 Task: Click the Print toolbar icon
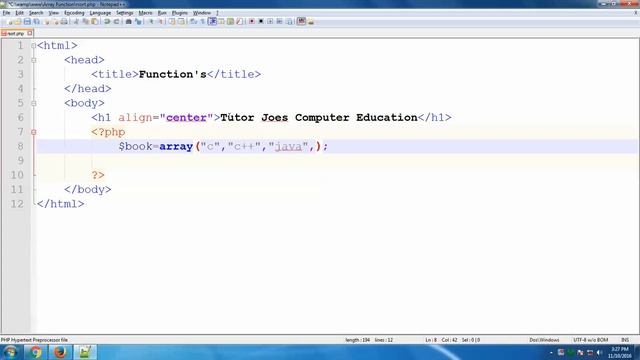click(64, 21)
